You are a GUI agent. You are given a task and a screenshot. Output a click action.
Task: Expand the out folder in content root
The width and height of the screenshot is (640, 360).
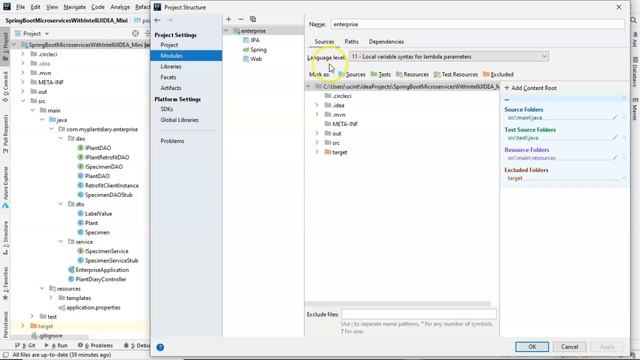coord(317,133)
